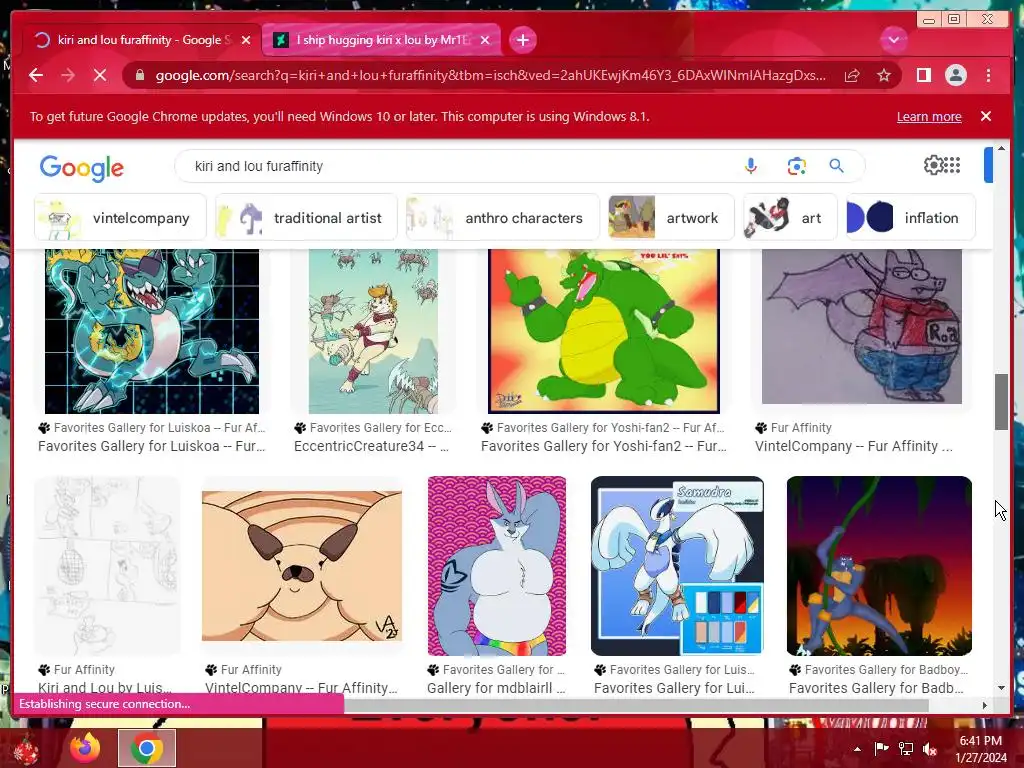Open the grey rabbit on pink thumbnail
Screen dimensions: 1024x768
point(496,566)
